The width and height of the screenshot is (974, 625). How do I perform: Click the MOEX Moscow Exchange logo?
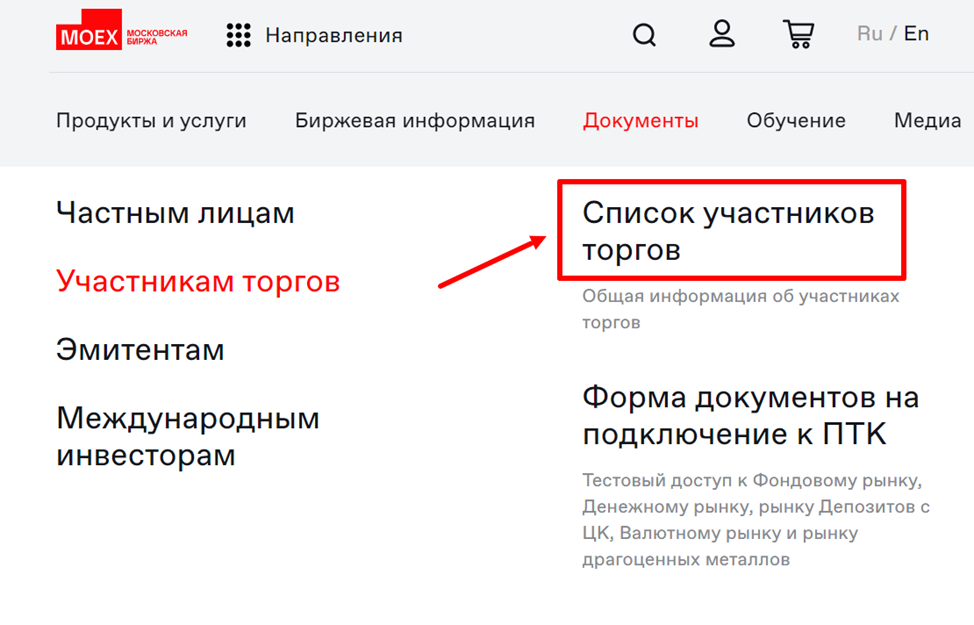click(121, 30)
